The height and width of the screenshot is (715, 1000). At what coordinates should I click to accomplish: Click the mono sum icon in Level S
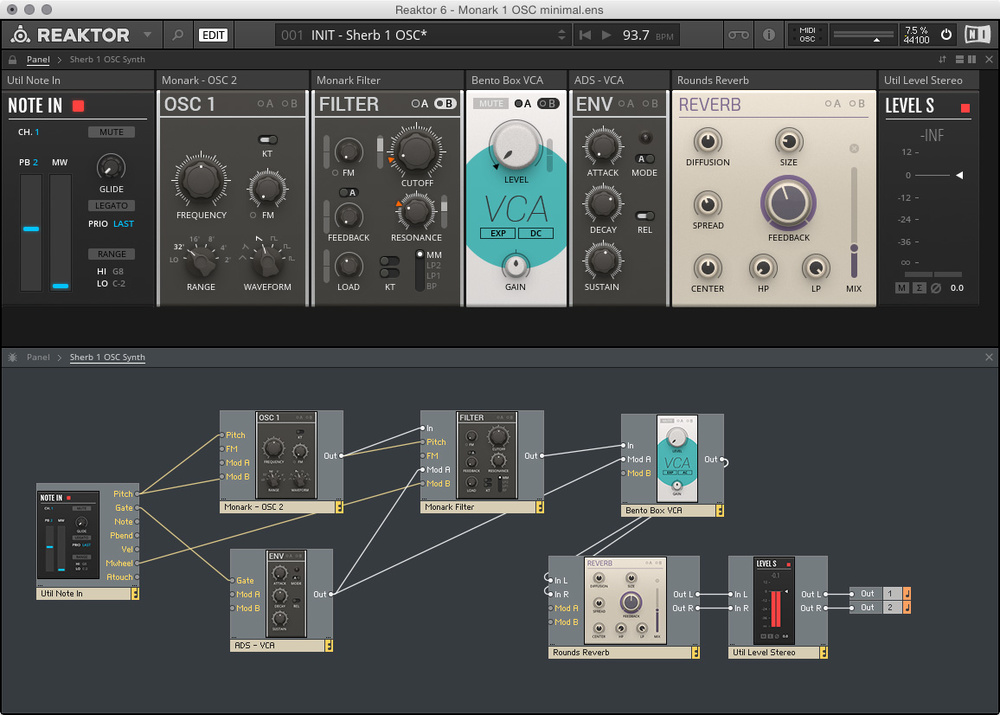(919, 288)
